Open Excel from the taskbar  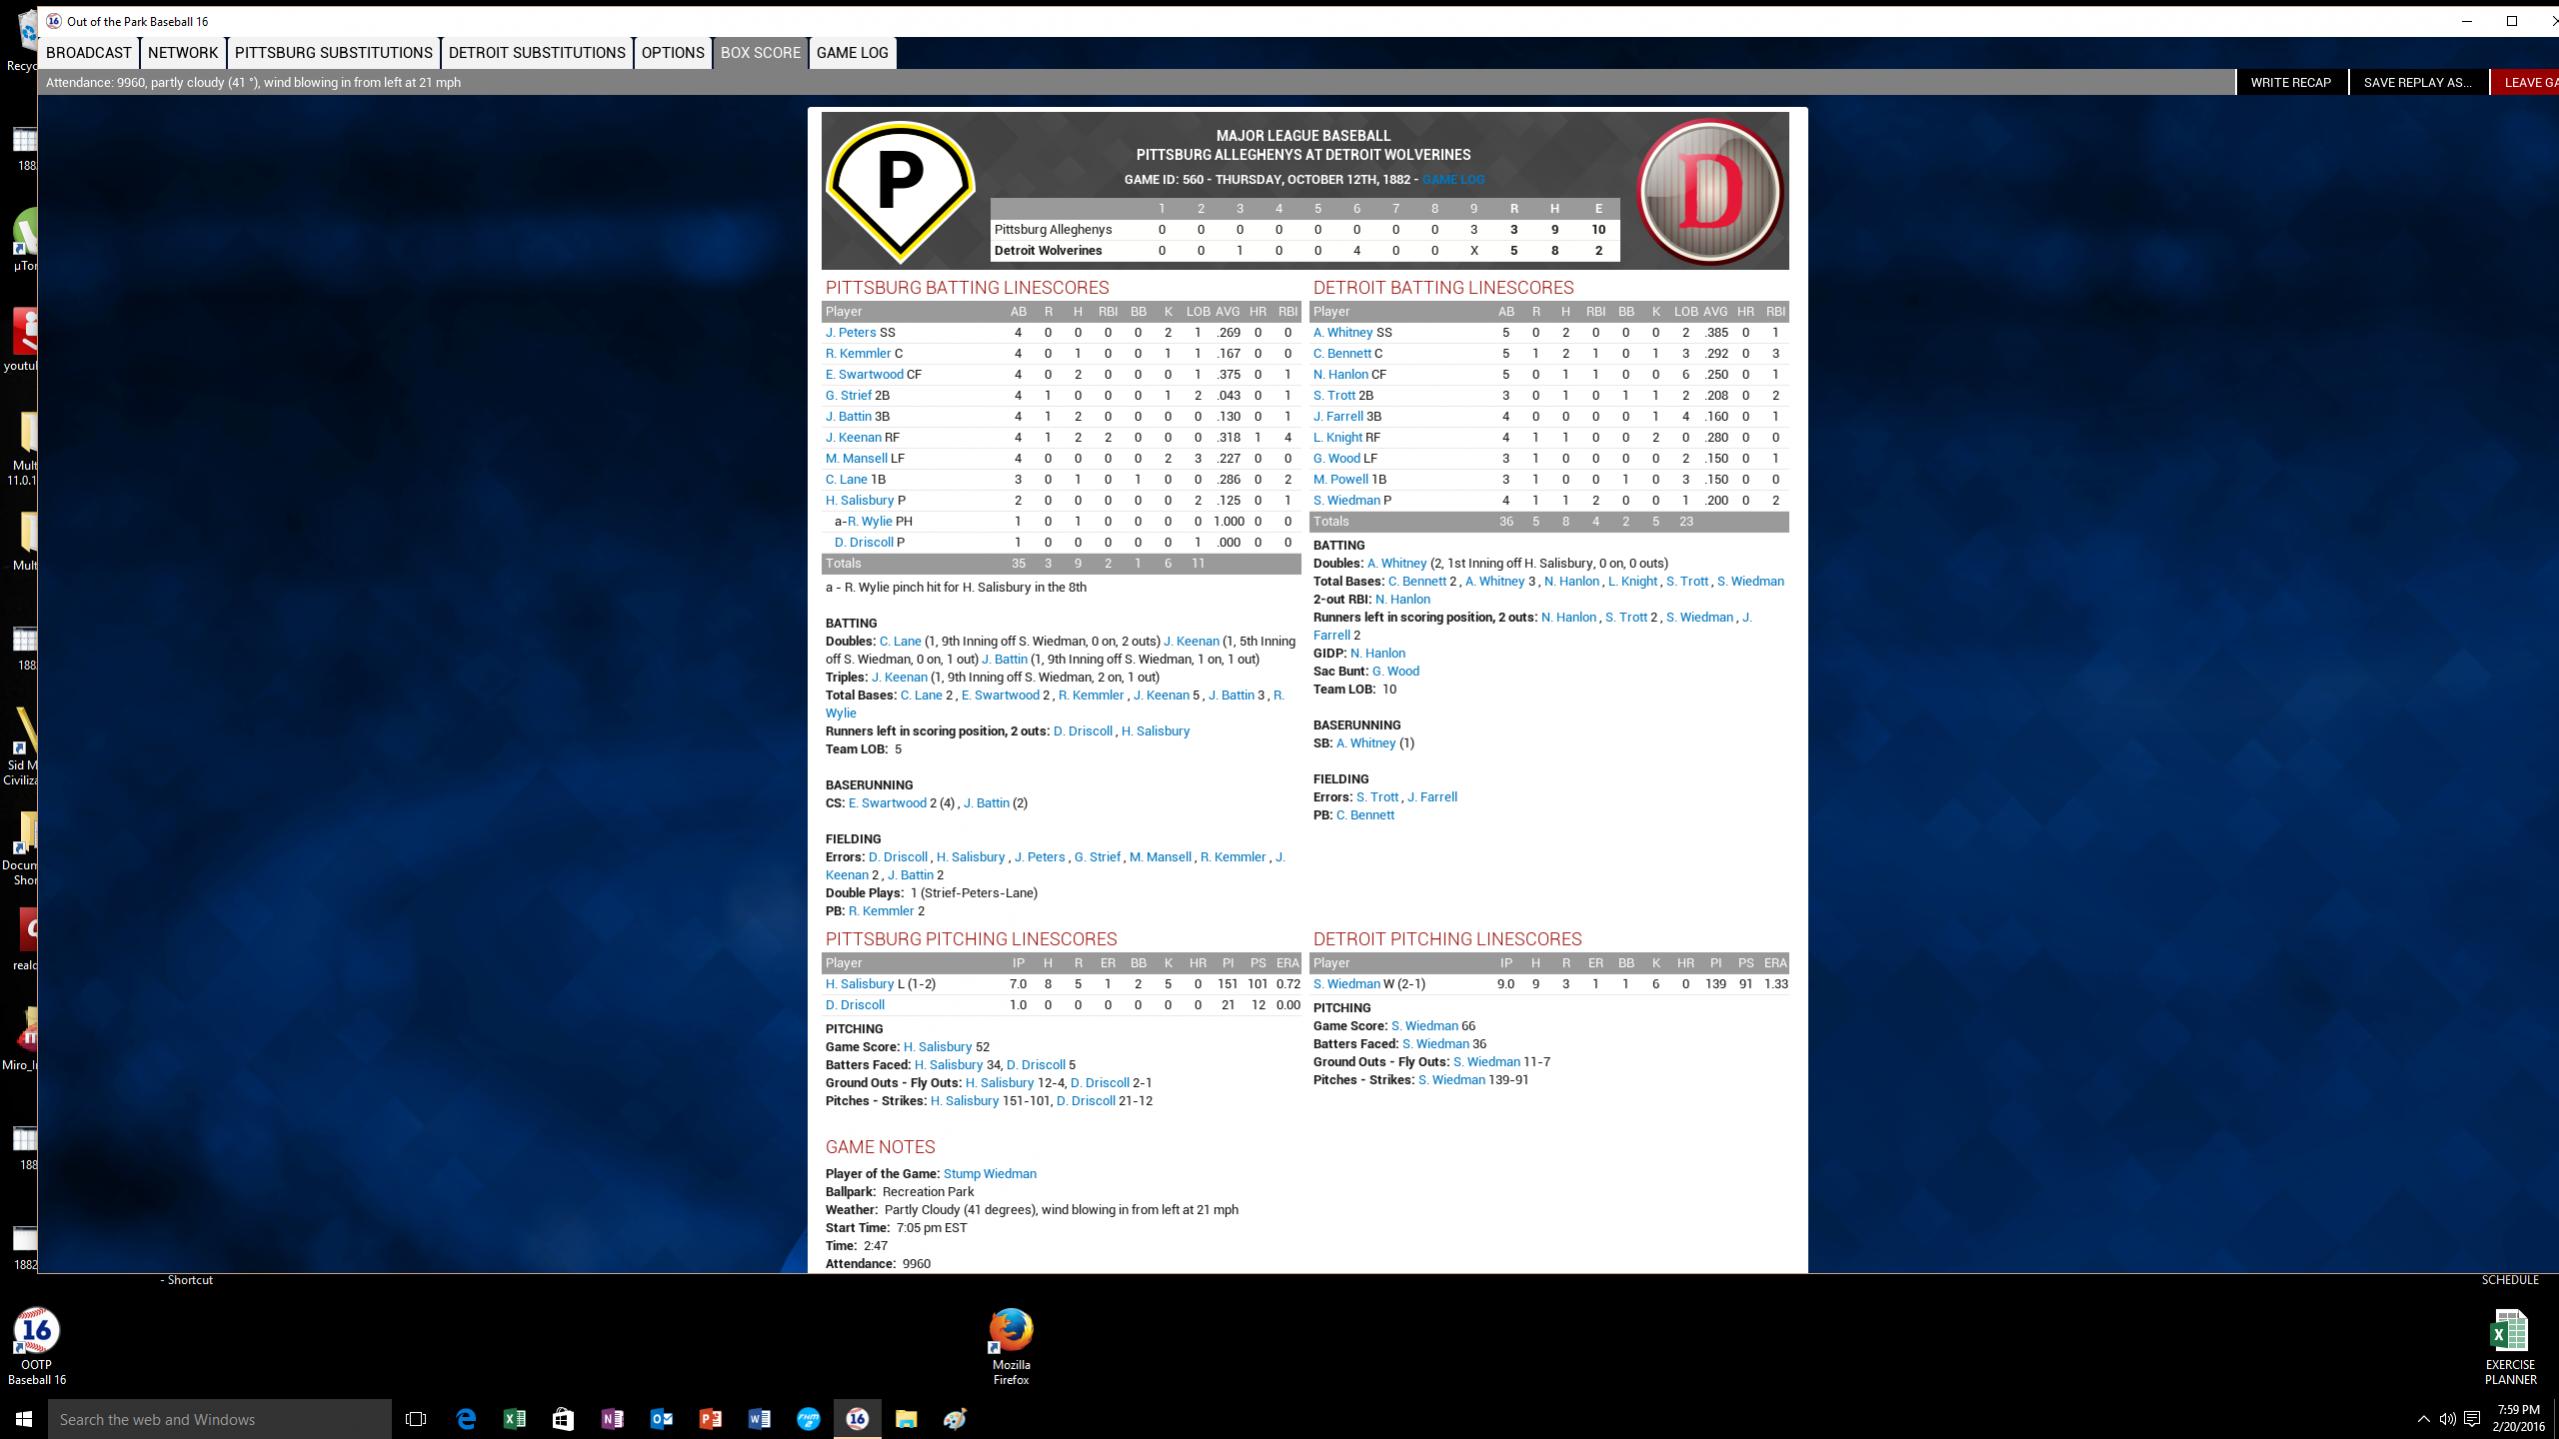[x=514, y=1418]
